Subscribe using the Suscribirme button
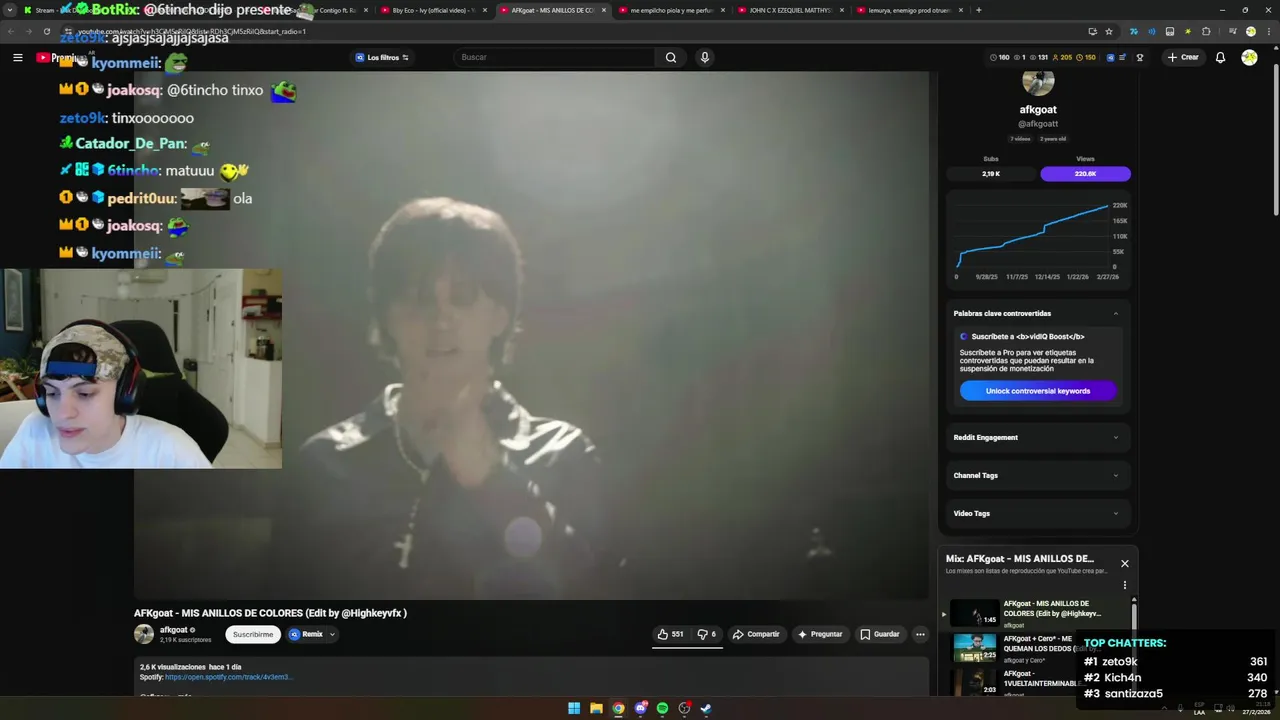This screenshot has width=1280, height=720. point(253,634)
